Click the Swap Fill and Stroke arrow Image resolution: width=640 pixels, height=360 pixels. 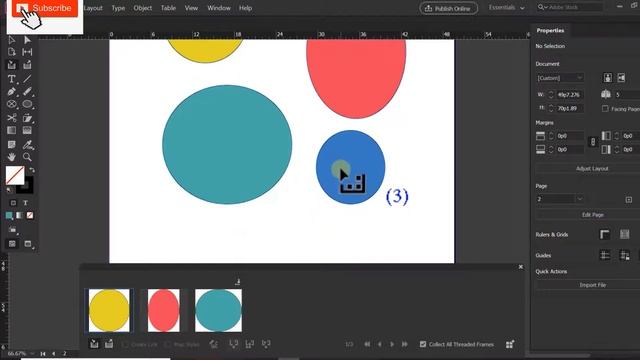click(32, 170)
